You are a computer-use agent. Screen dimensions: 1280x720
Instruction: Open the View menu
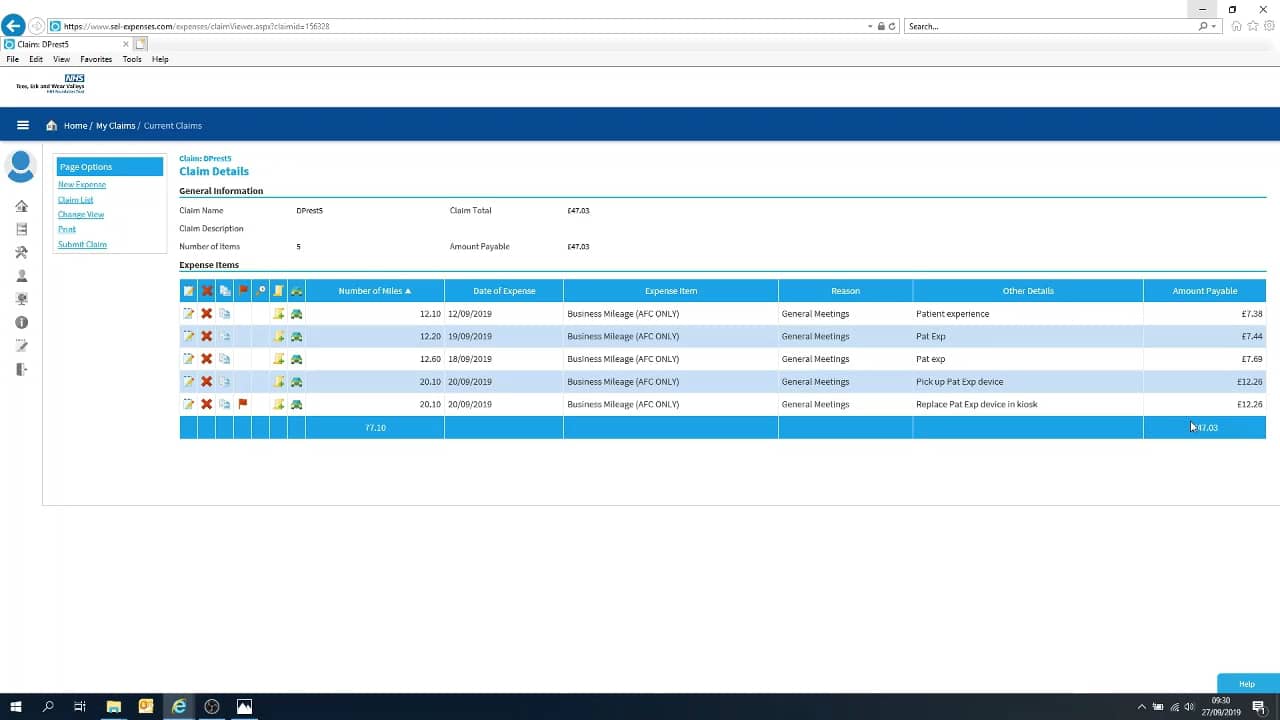pos(61,59)
